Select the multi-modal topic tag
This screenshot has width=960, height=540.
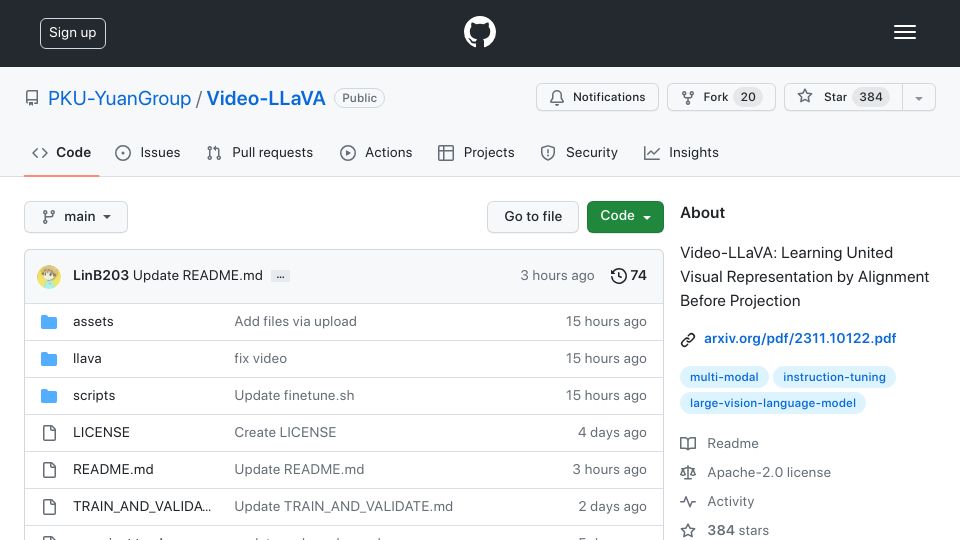pos(724,377)
